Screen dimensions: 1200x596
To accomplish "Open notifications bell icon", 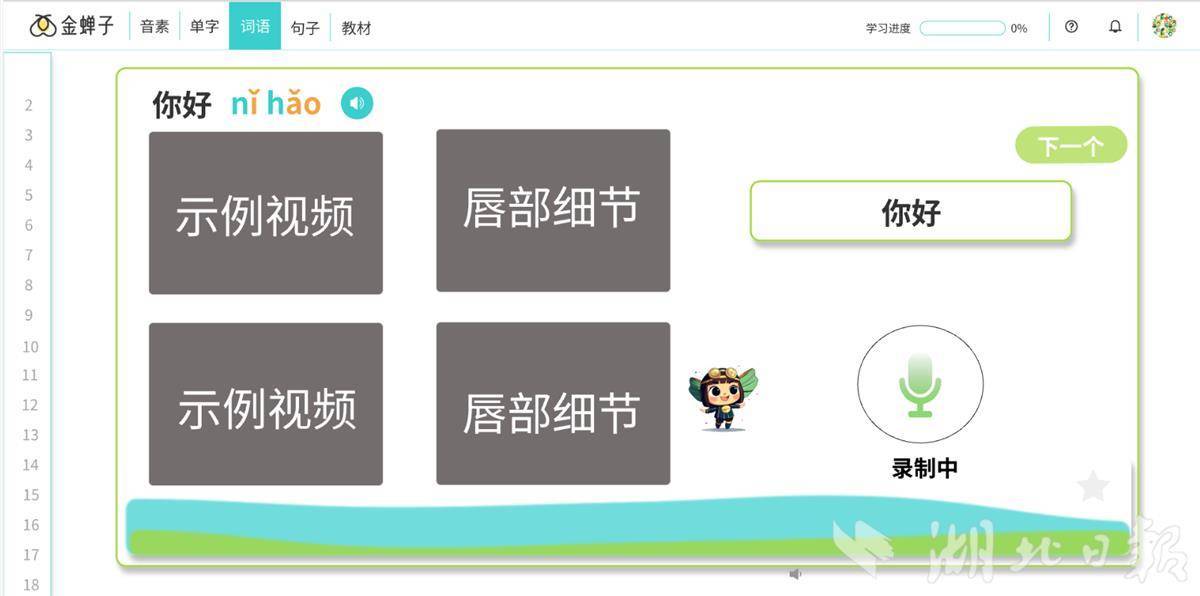I will pyautogui.click(x=1115, y=27).
